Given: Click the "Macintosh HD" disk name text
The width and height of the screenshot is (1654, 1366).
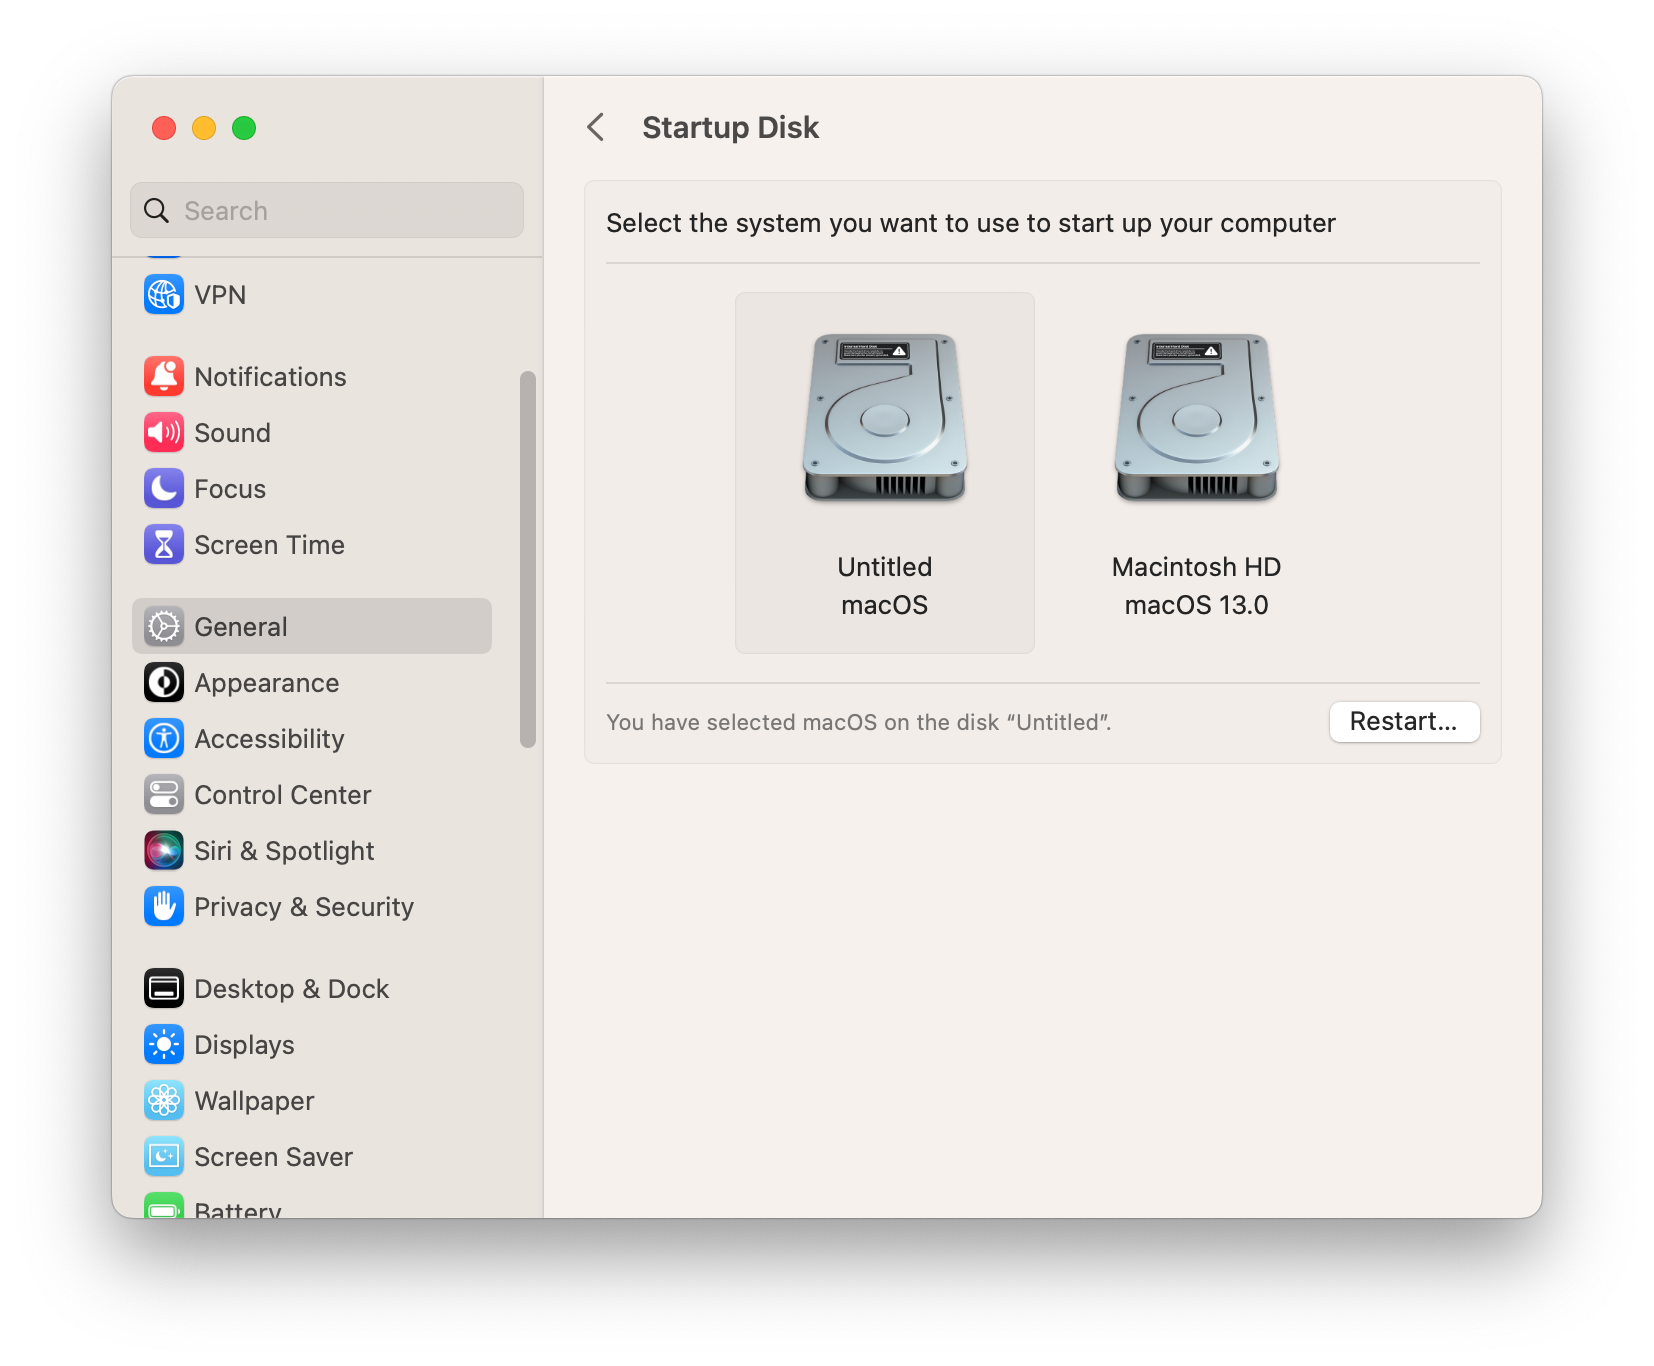Looking at the screenshot, I should tap(1197, 567).
